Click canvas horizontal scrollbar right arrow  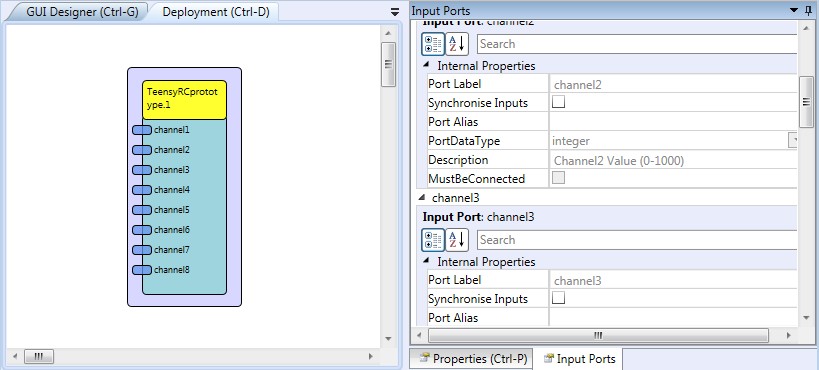point(370,356)
